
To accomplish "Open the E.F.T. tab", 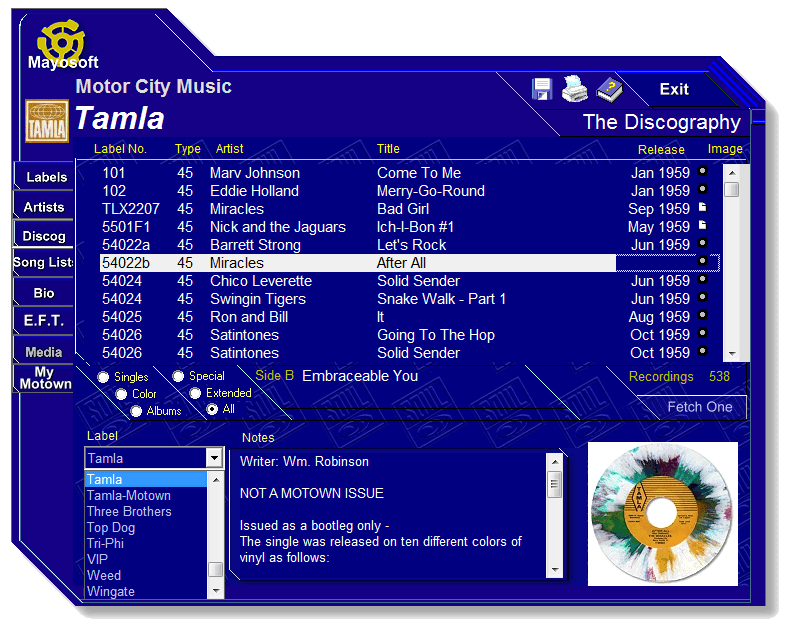I will [x=44, y=321].
